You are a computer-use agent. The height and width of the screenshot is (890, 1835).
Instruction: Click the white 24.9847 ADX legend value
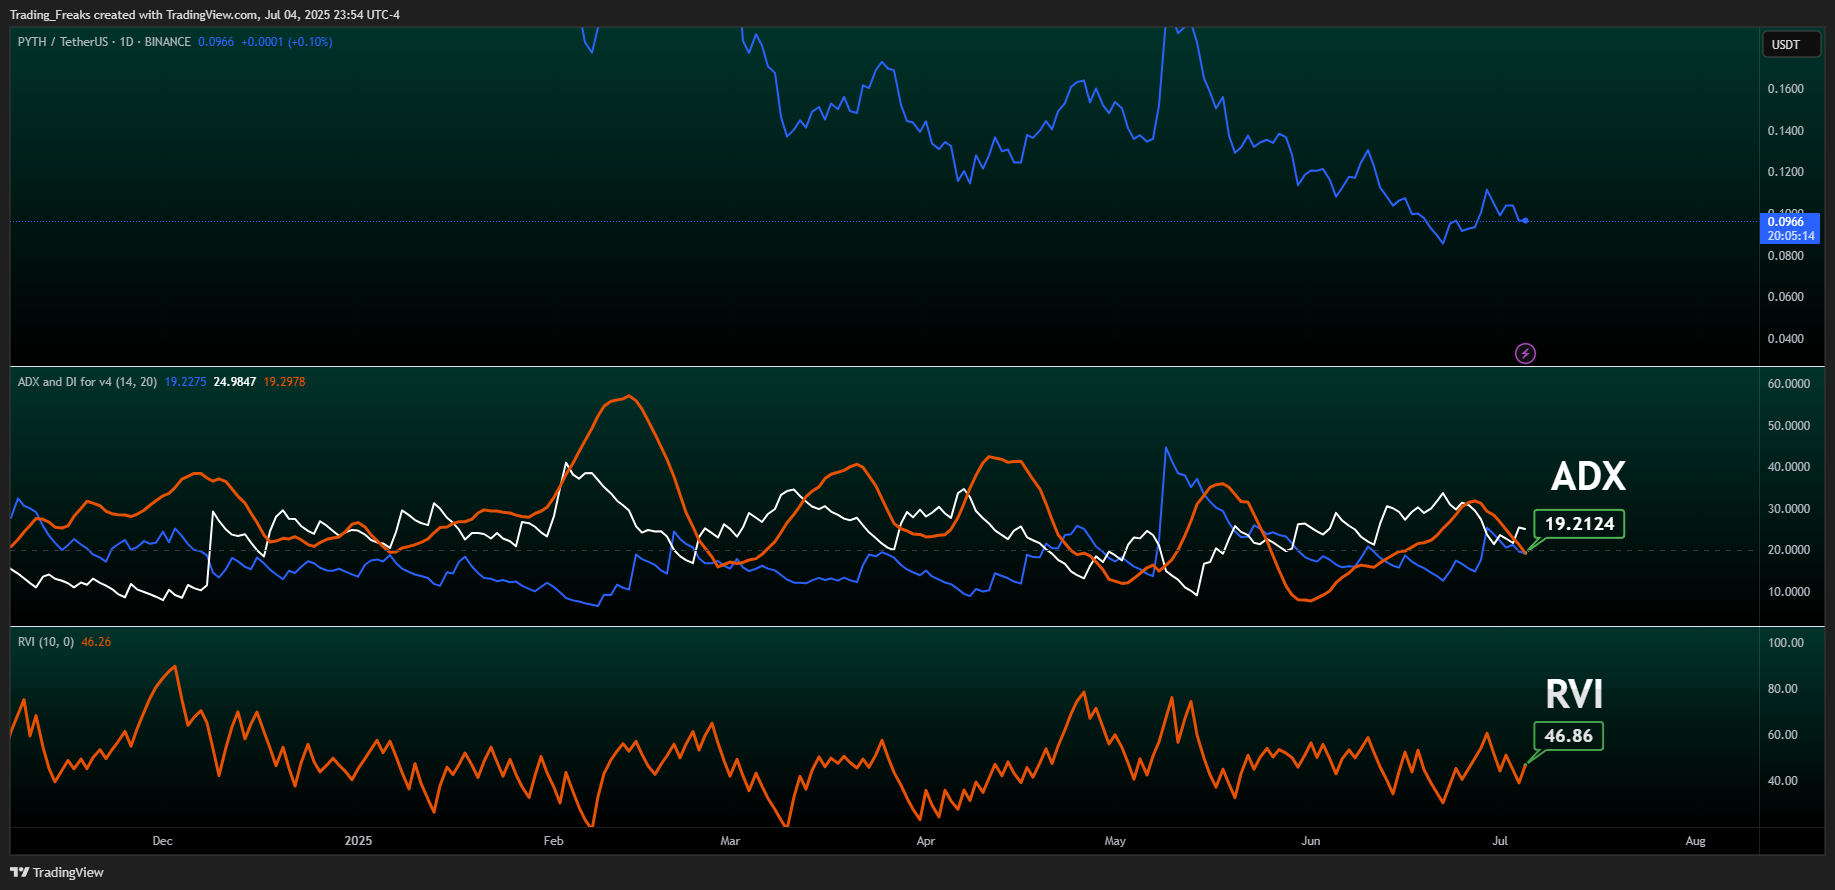235,382
